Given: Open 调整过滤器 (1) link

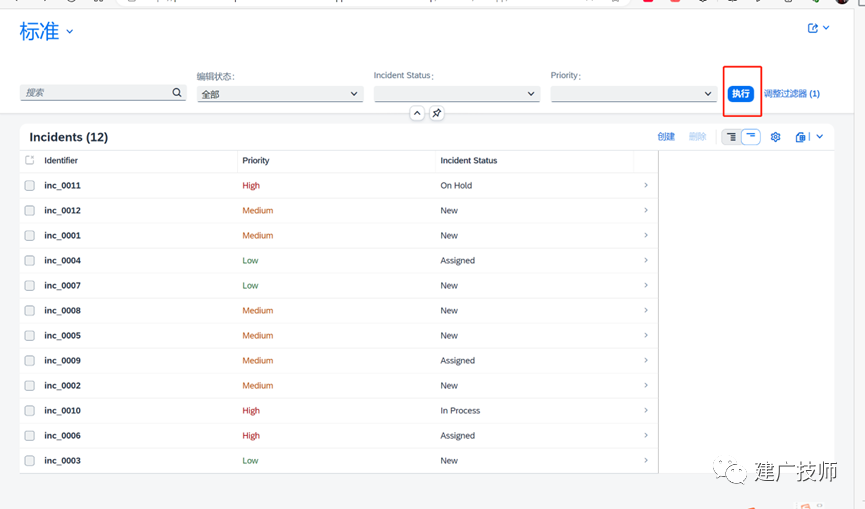Looking at the screenshot, I should [x=792, y=94].
